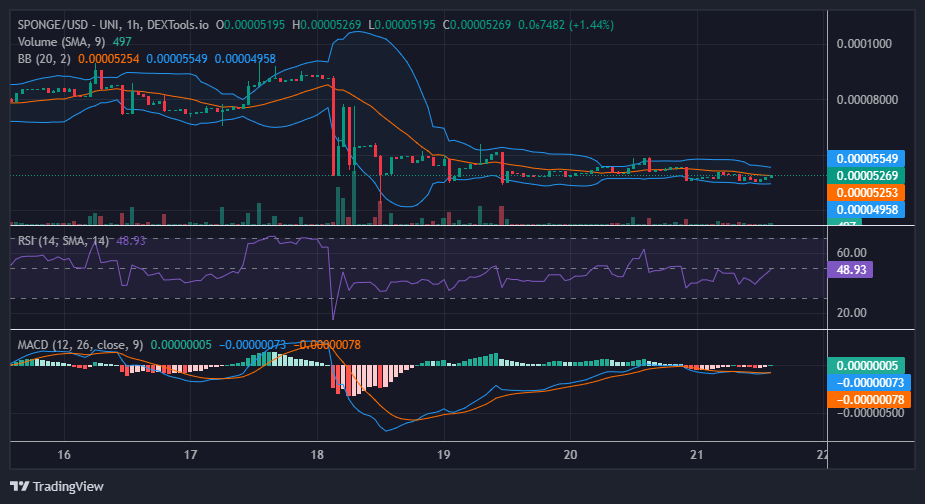Select the Volume (SMA, 9) indicator legend

pos(61,42)
